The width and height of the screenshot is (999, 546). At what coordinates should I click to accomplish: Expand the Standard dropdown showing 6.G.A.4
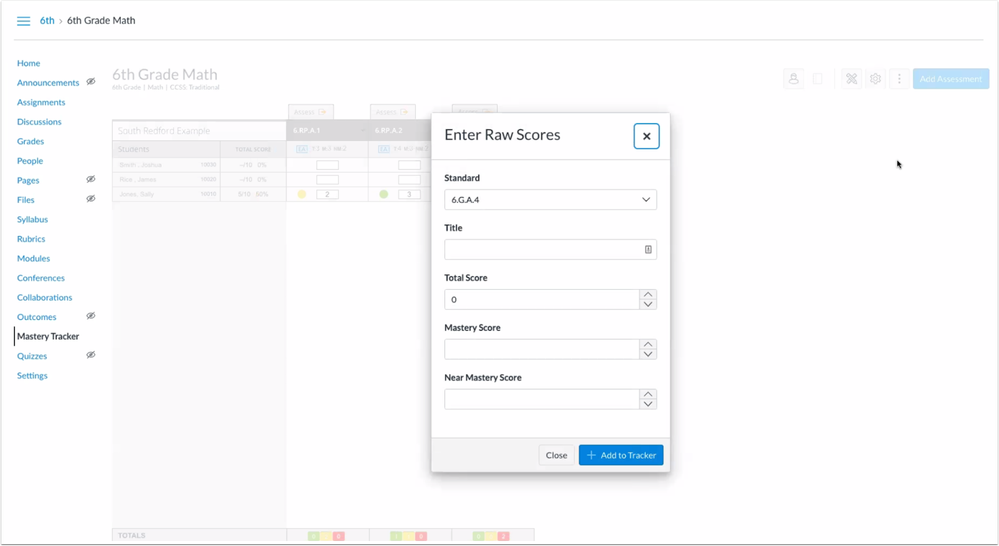(x=550, y=200)
